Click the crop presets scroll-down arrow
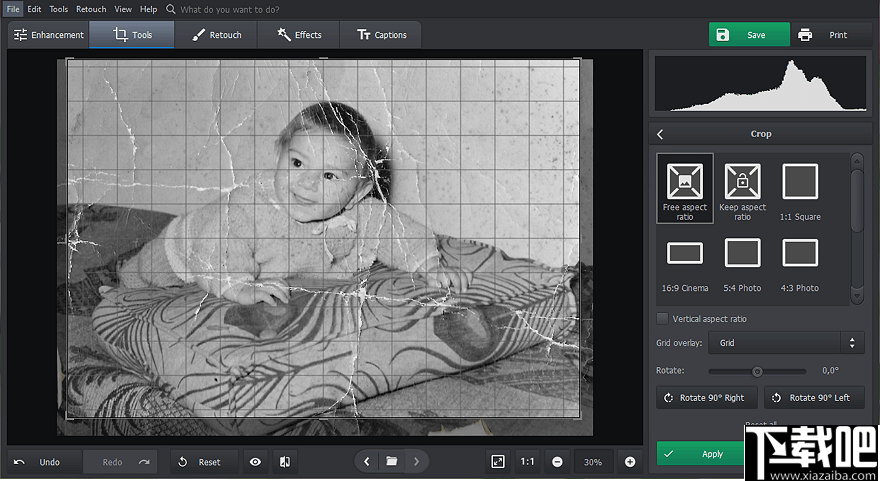Screen dimensions: 880x481 click(x=857, y=296)
